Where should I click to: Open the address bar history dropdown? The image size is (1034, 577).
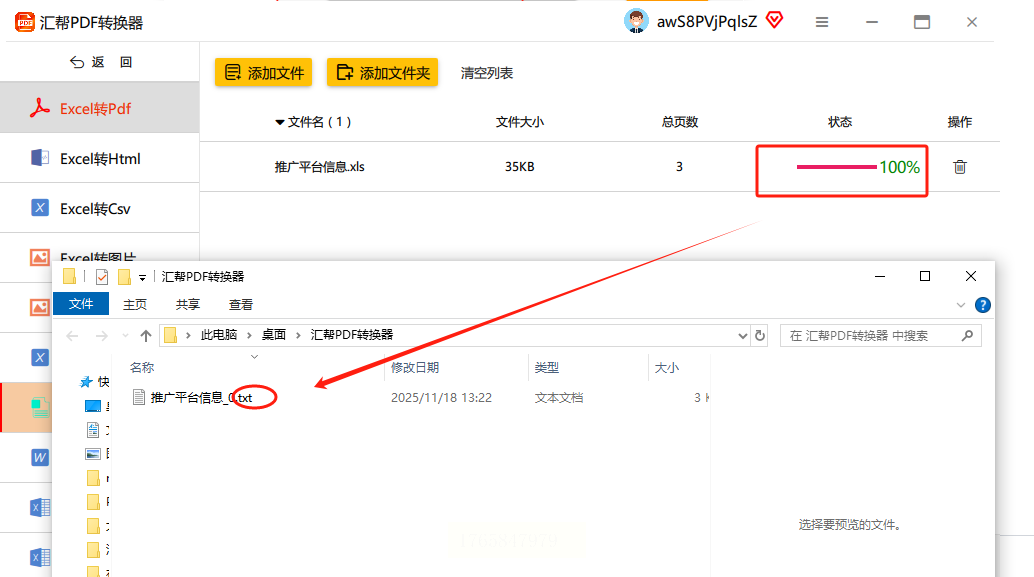click(x=743, y=336)
